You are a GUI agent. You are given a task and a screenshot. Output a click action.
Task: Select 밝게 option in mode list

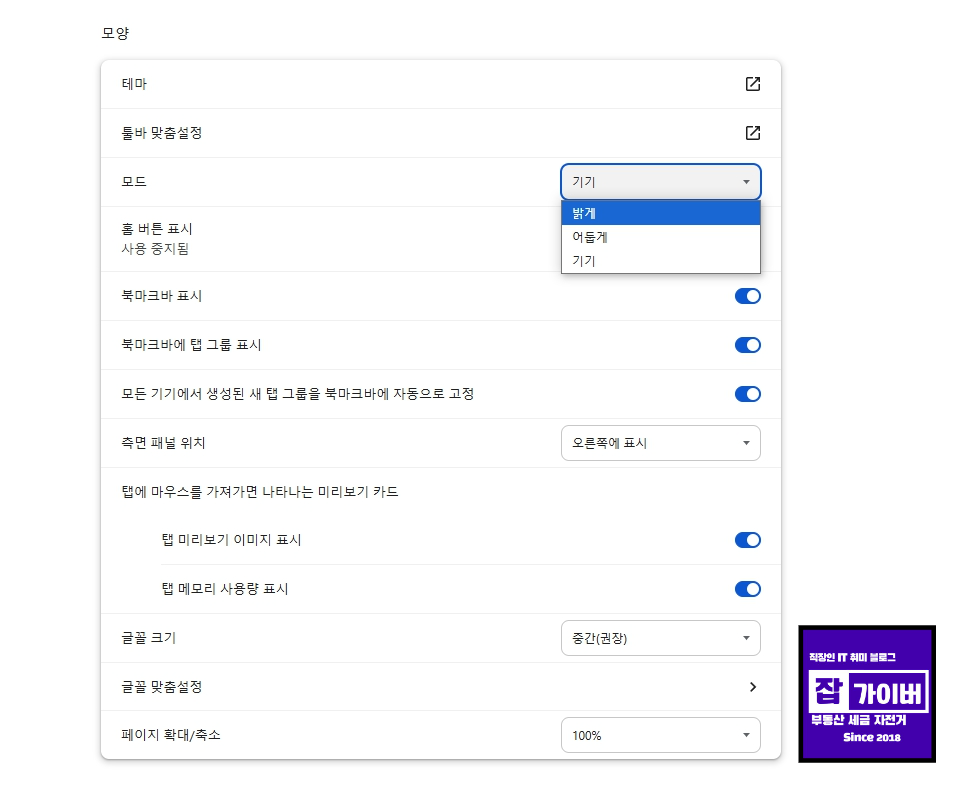pos(660,213)
